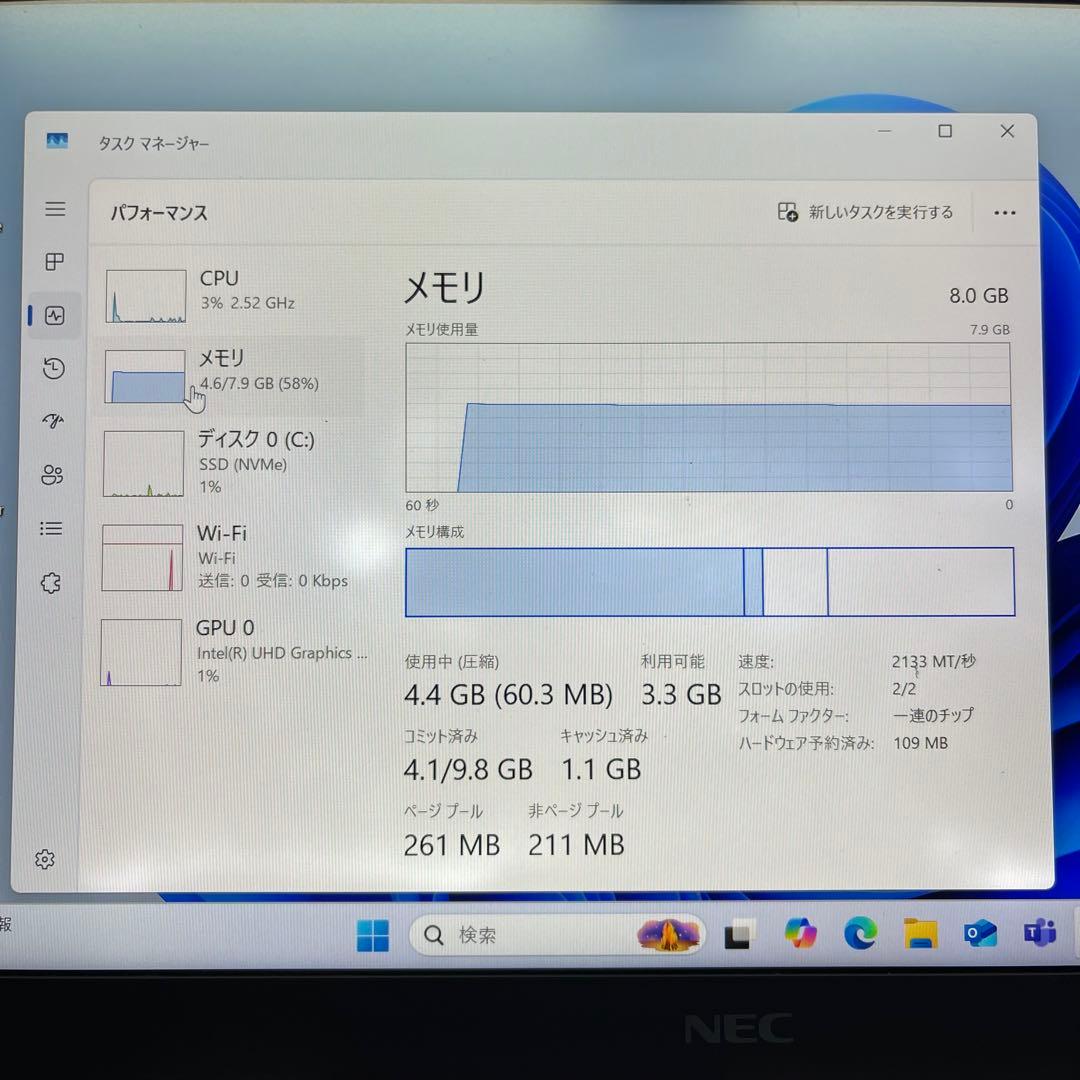Open the Startup apps page
Screen dimensions: 1080x1080
pyautogui.click(x=55, y=422)
